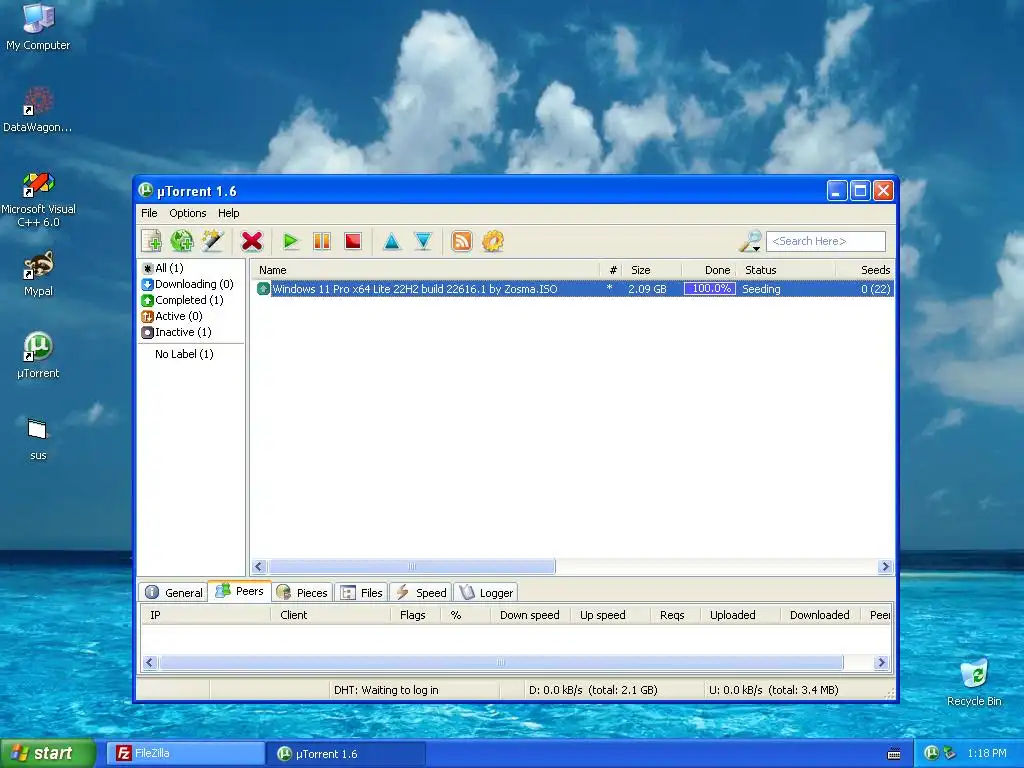Open My Computer desktop icon

click(38, 26)
